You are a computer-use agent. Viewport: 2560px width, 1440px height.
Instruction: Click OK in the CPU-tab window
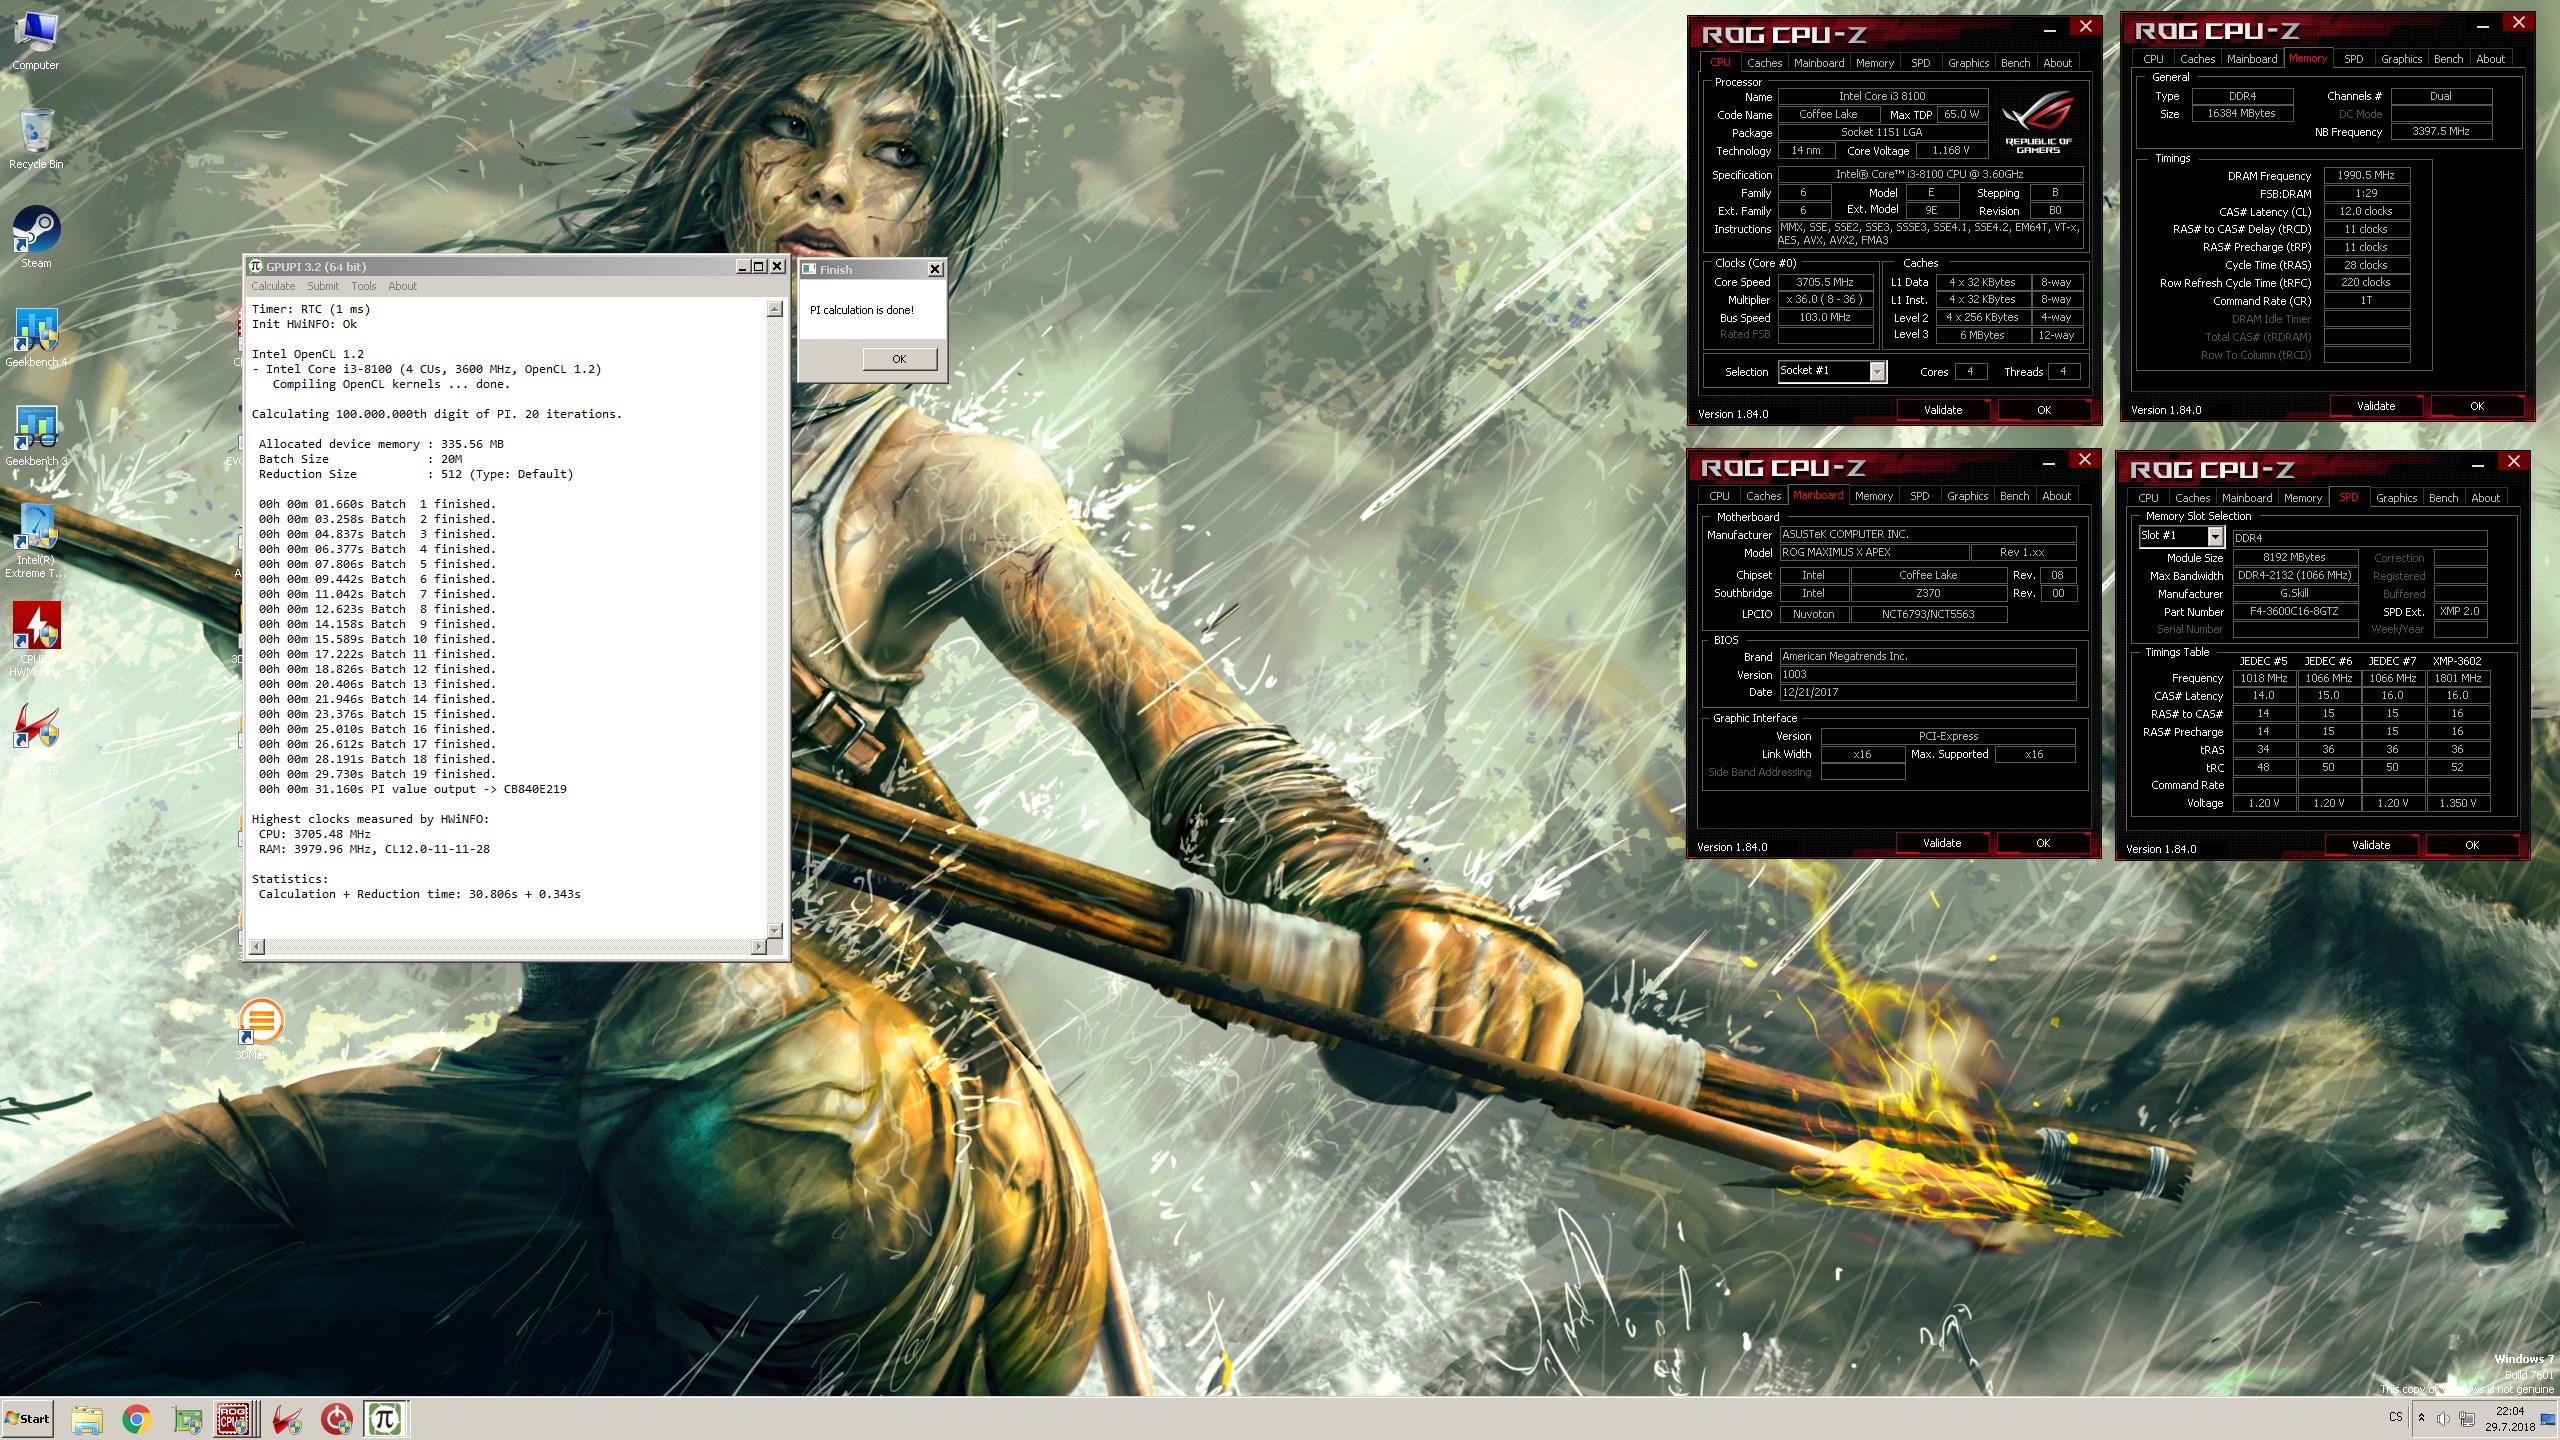coord(2044,410)
